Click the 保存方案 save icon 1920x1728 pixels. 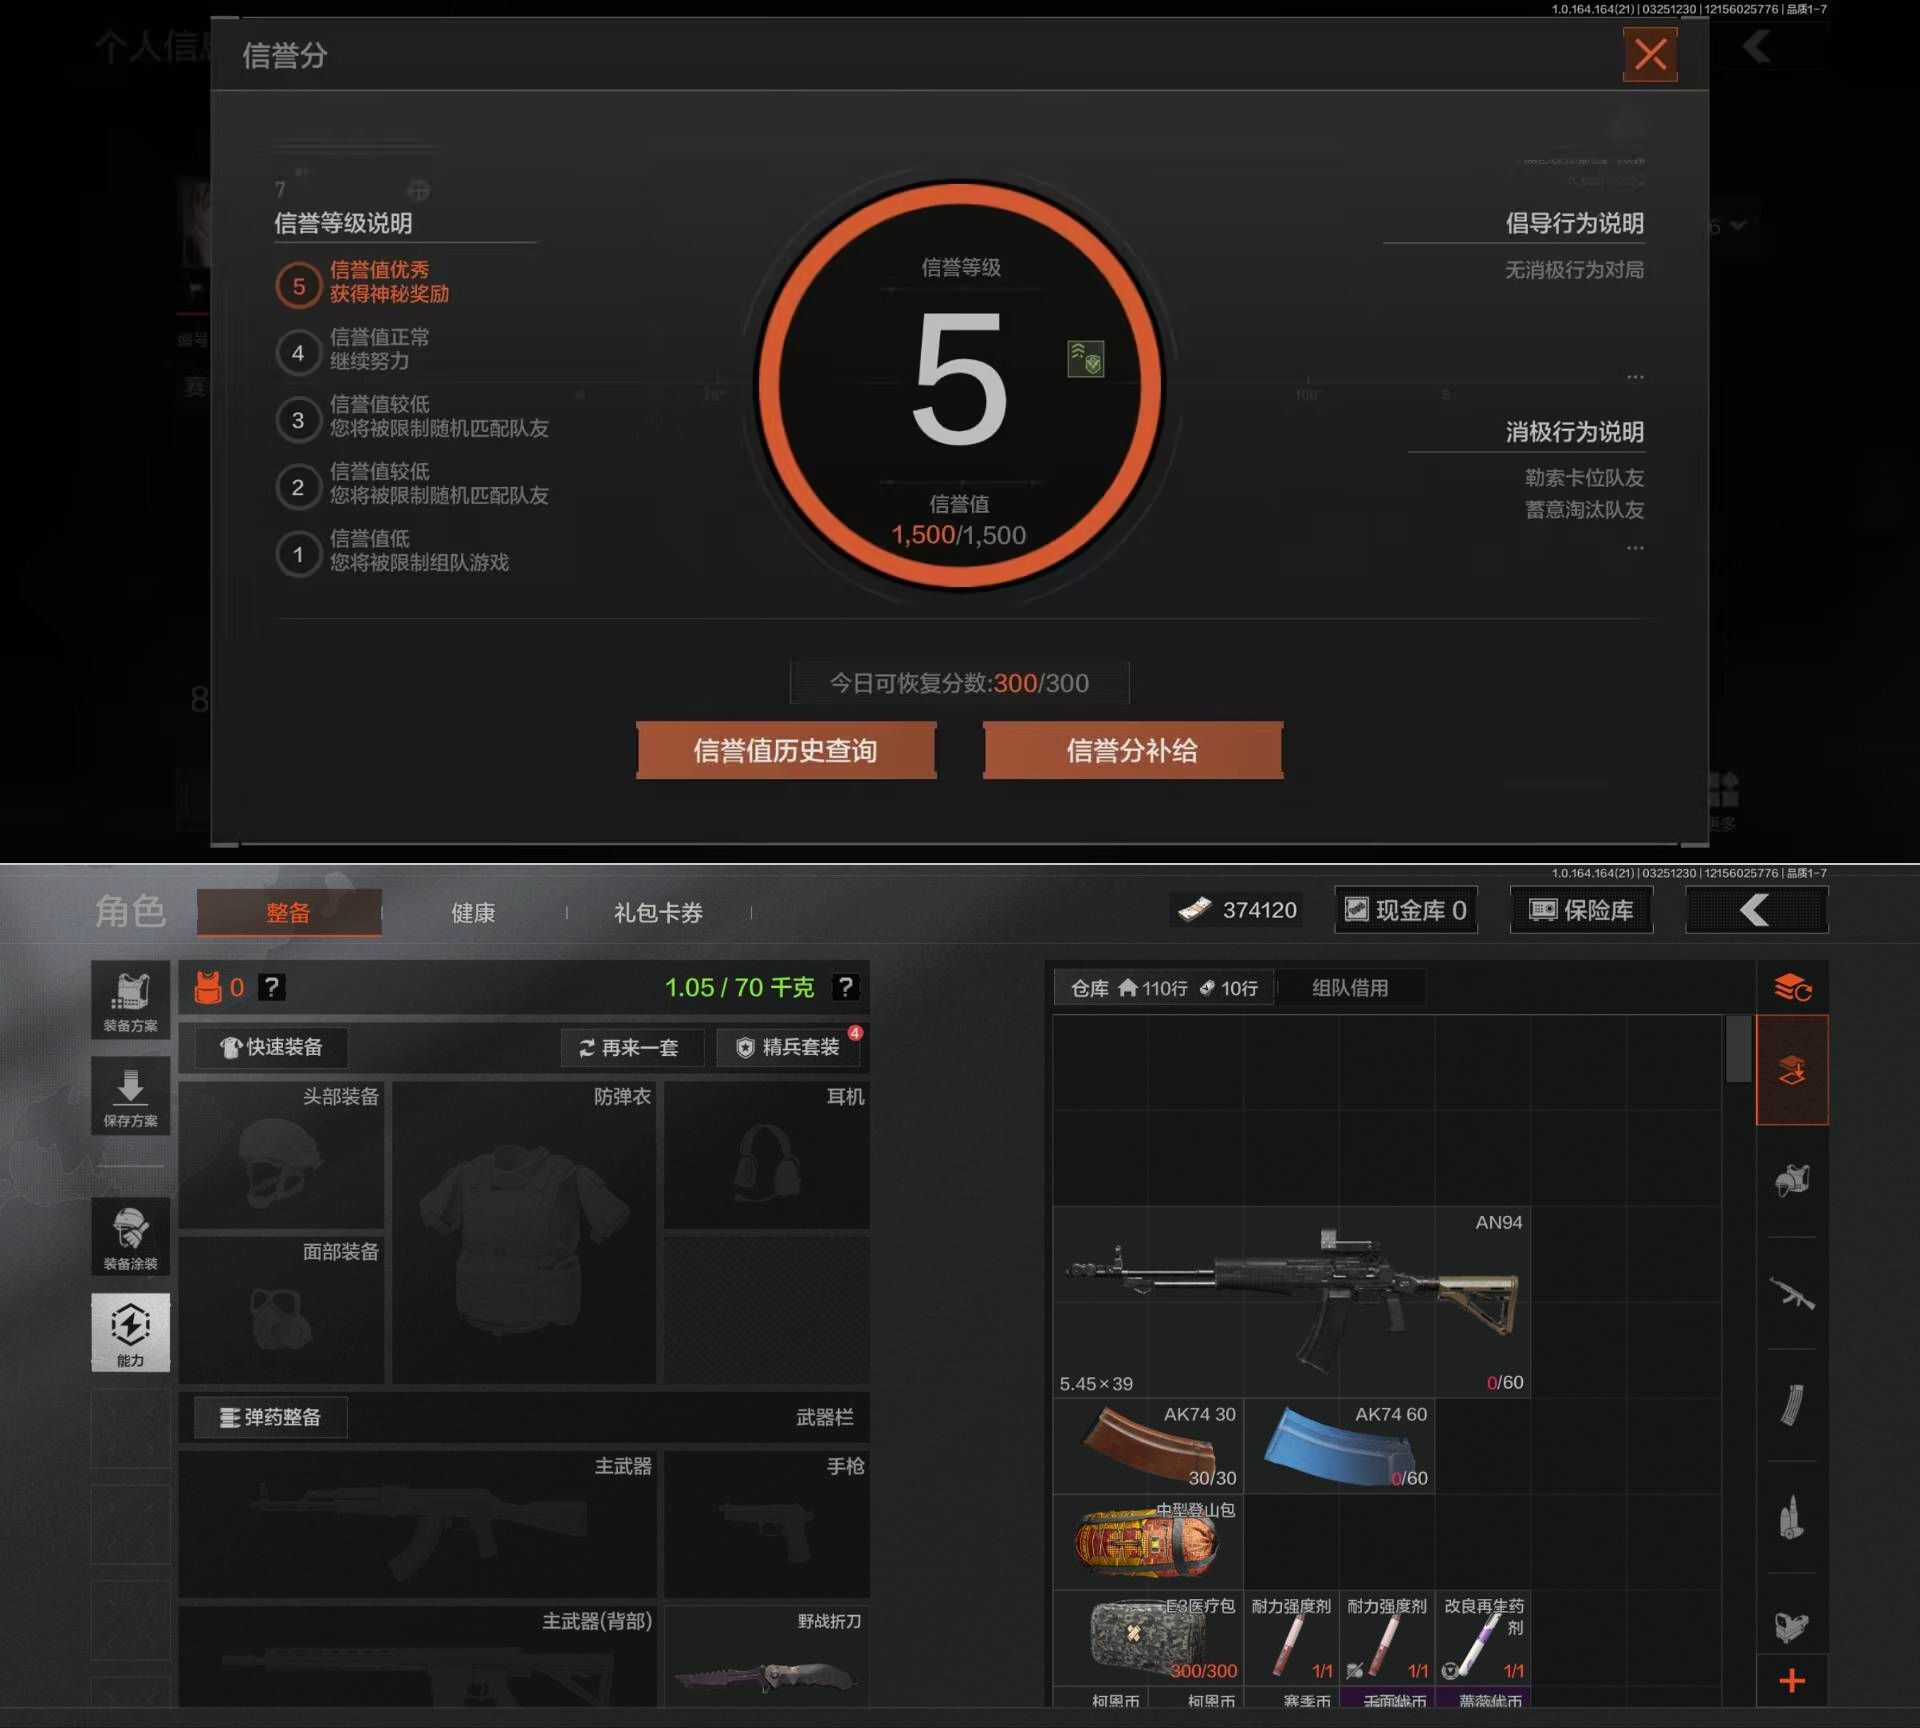point(130,1096)
